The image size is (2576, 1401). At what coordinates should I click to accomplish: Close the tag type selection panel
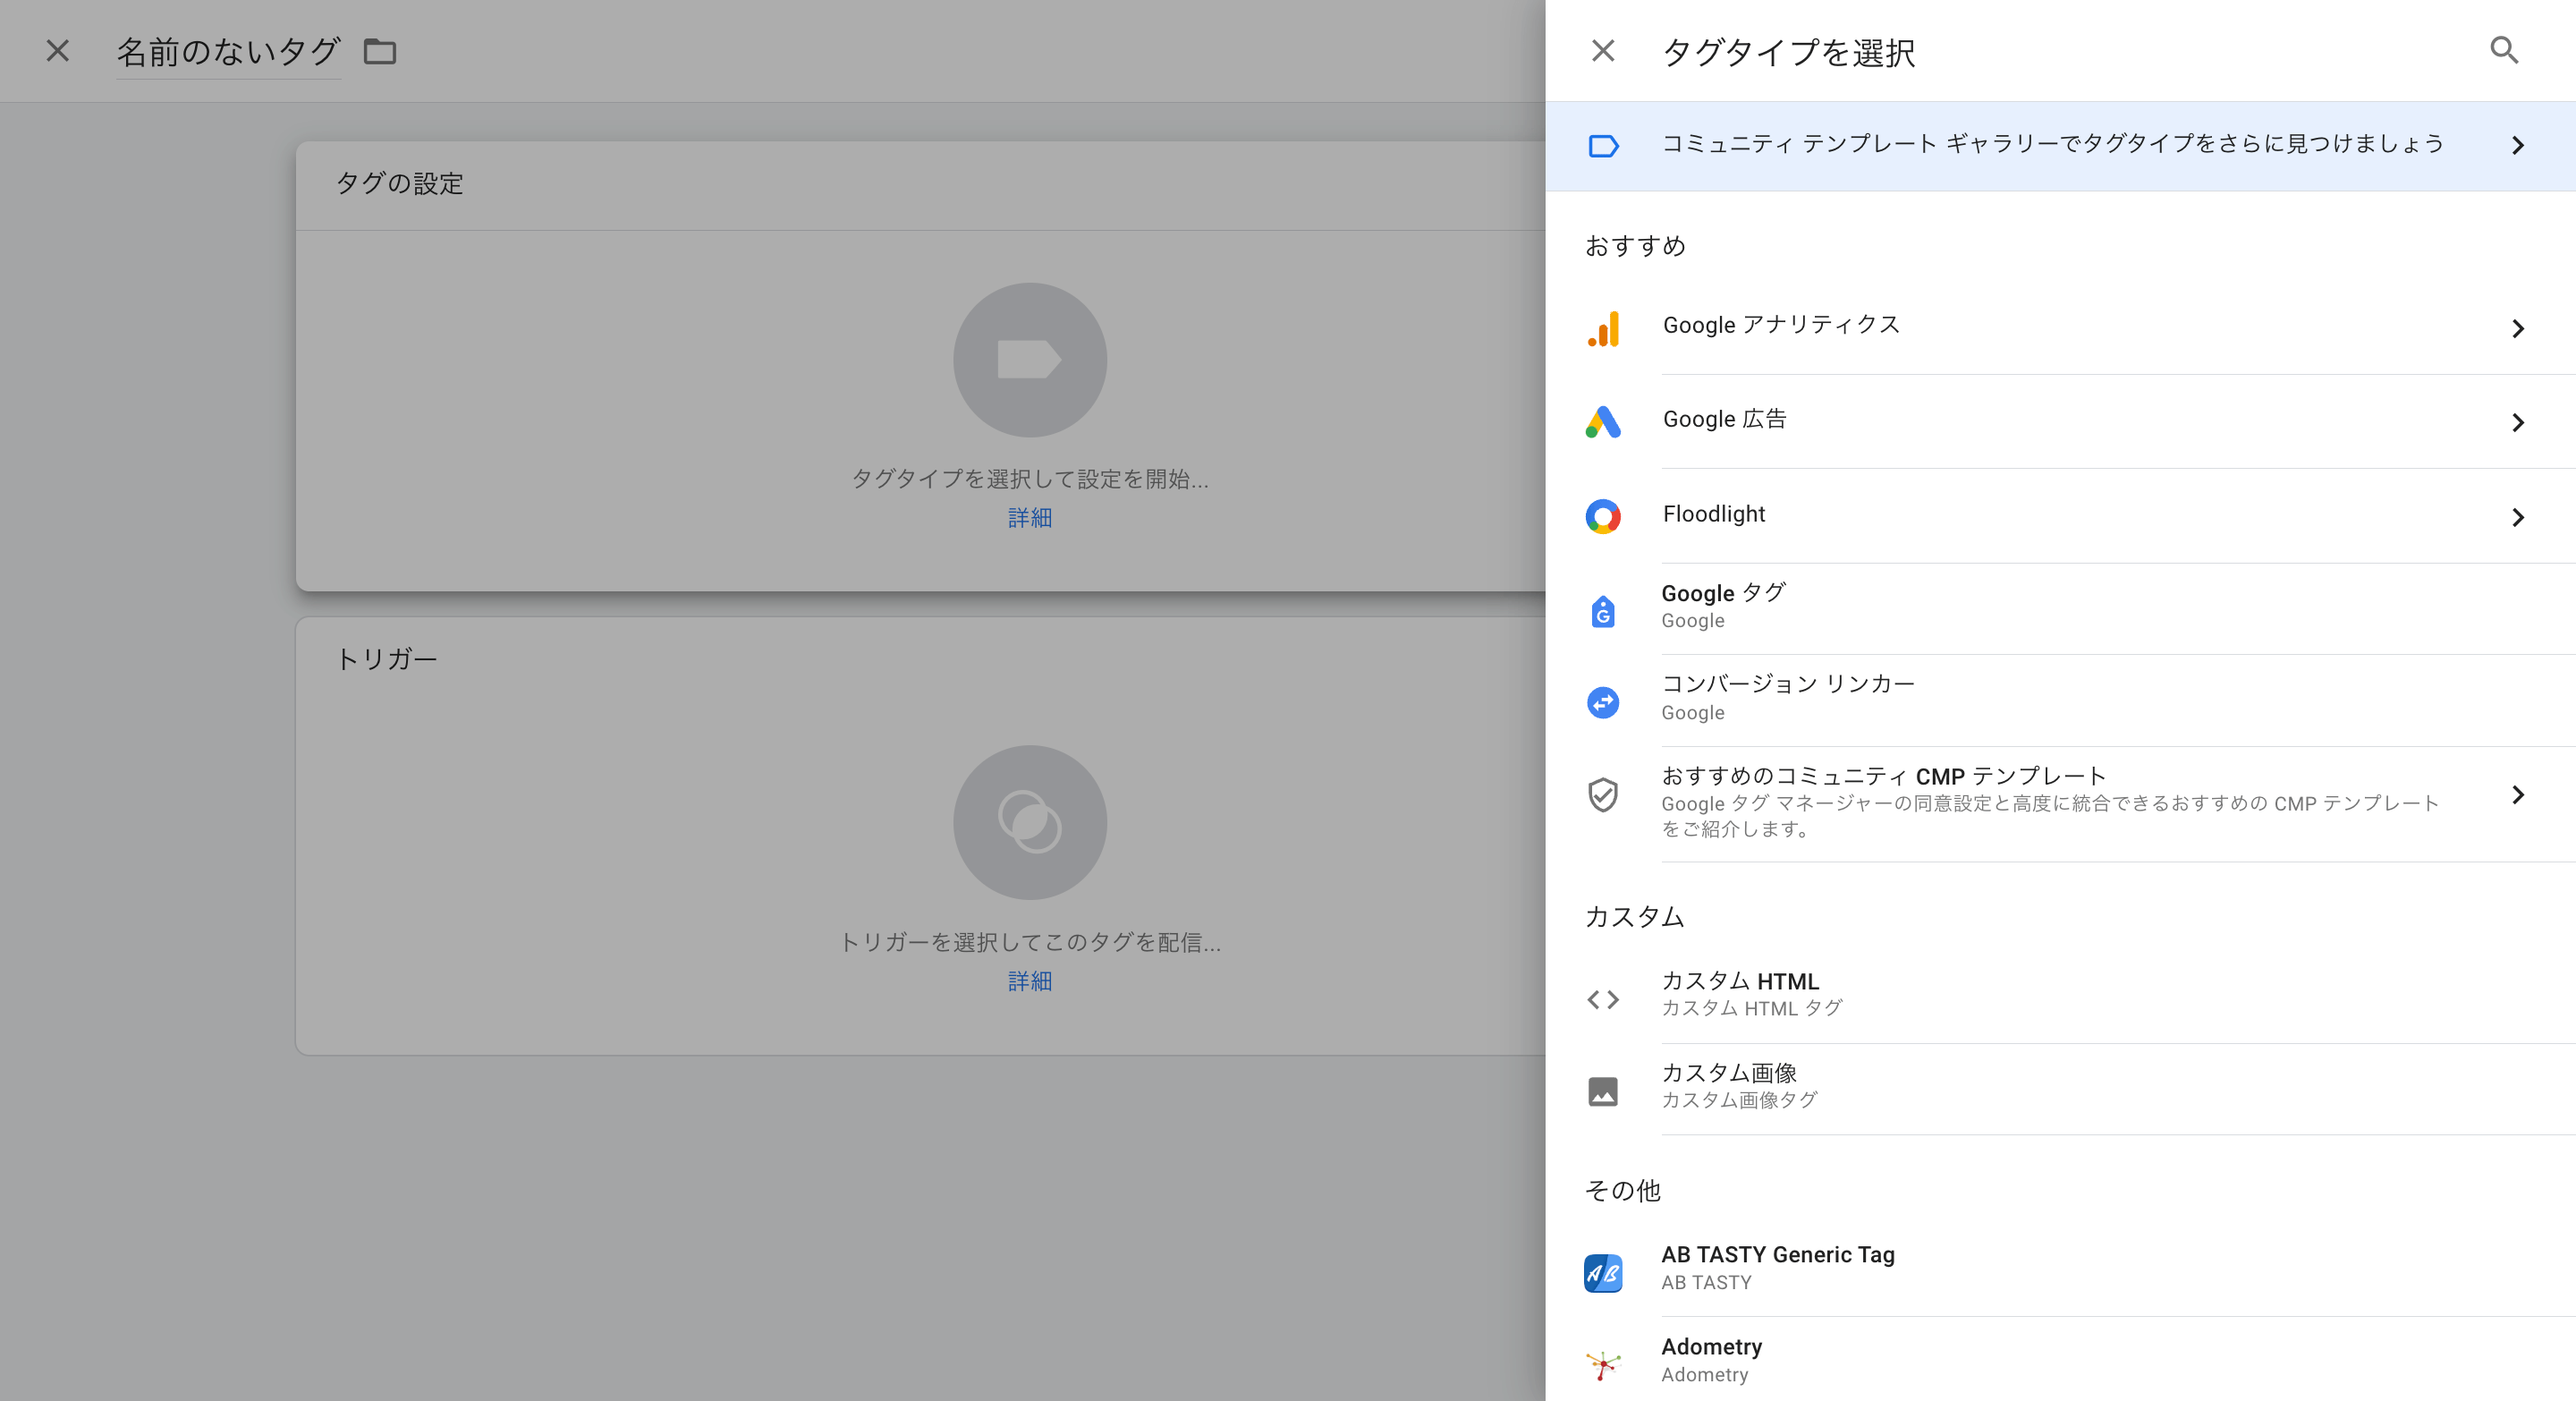(x=1602, y=51)
